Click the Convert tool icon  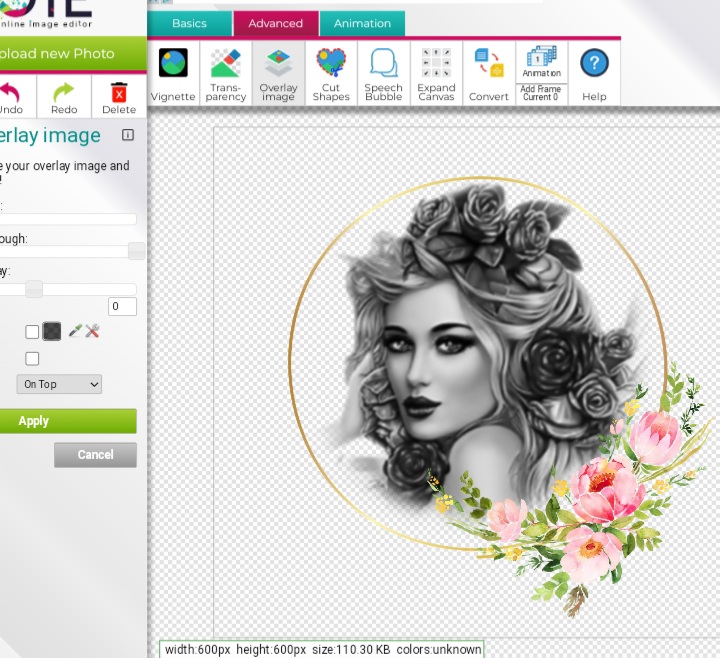click(x=489, y=73)
